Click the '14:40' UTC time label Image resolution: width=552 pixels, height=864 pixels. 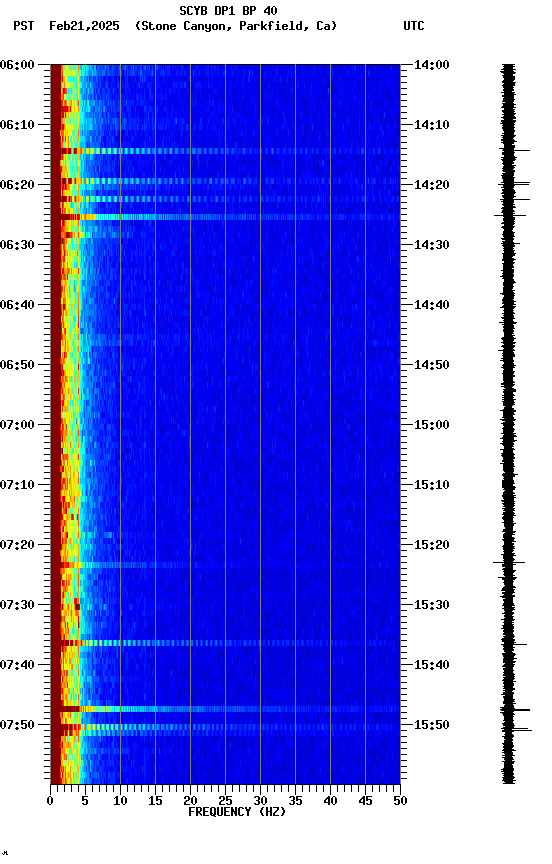(x=432, y=305)
